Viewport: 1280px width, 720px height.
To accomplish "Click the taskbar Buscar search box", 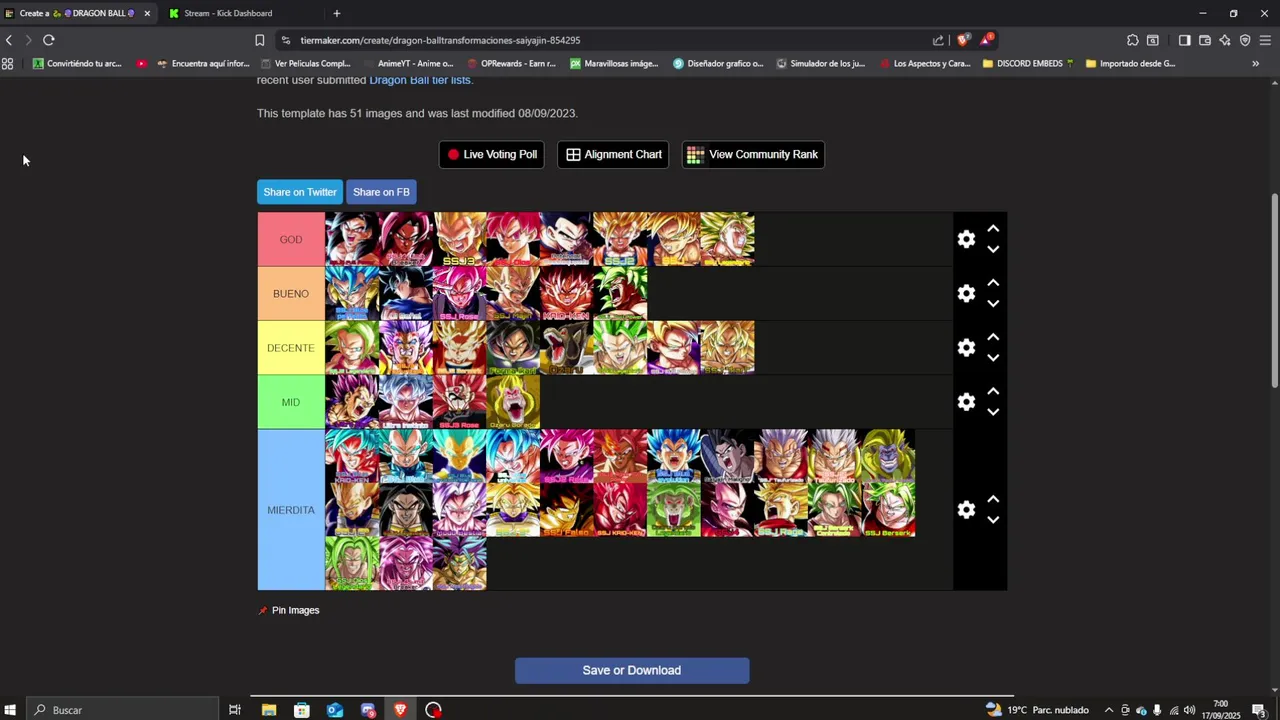I will (120, 710).
